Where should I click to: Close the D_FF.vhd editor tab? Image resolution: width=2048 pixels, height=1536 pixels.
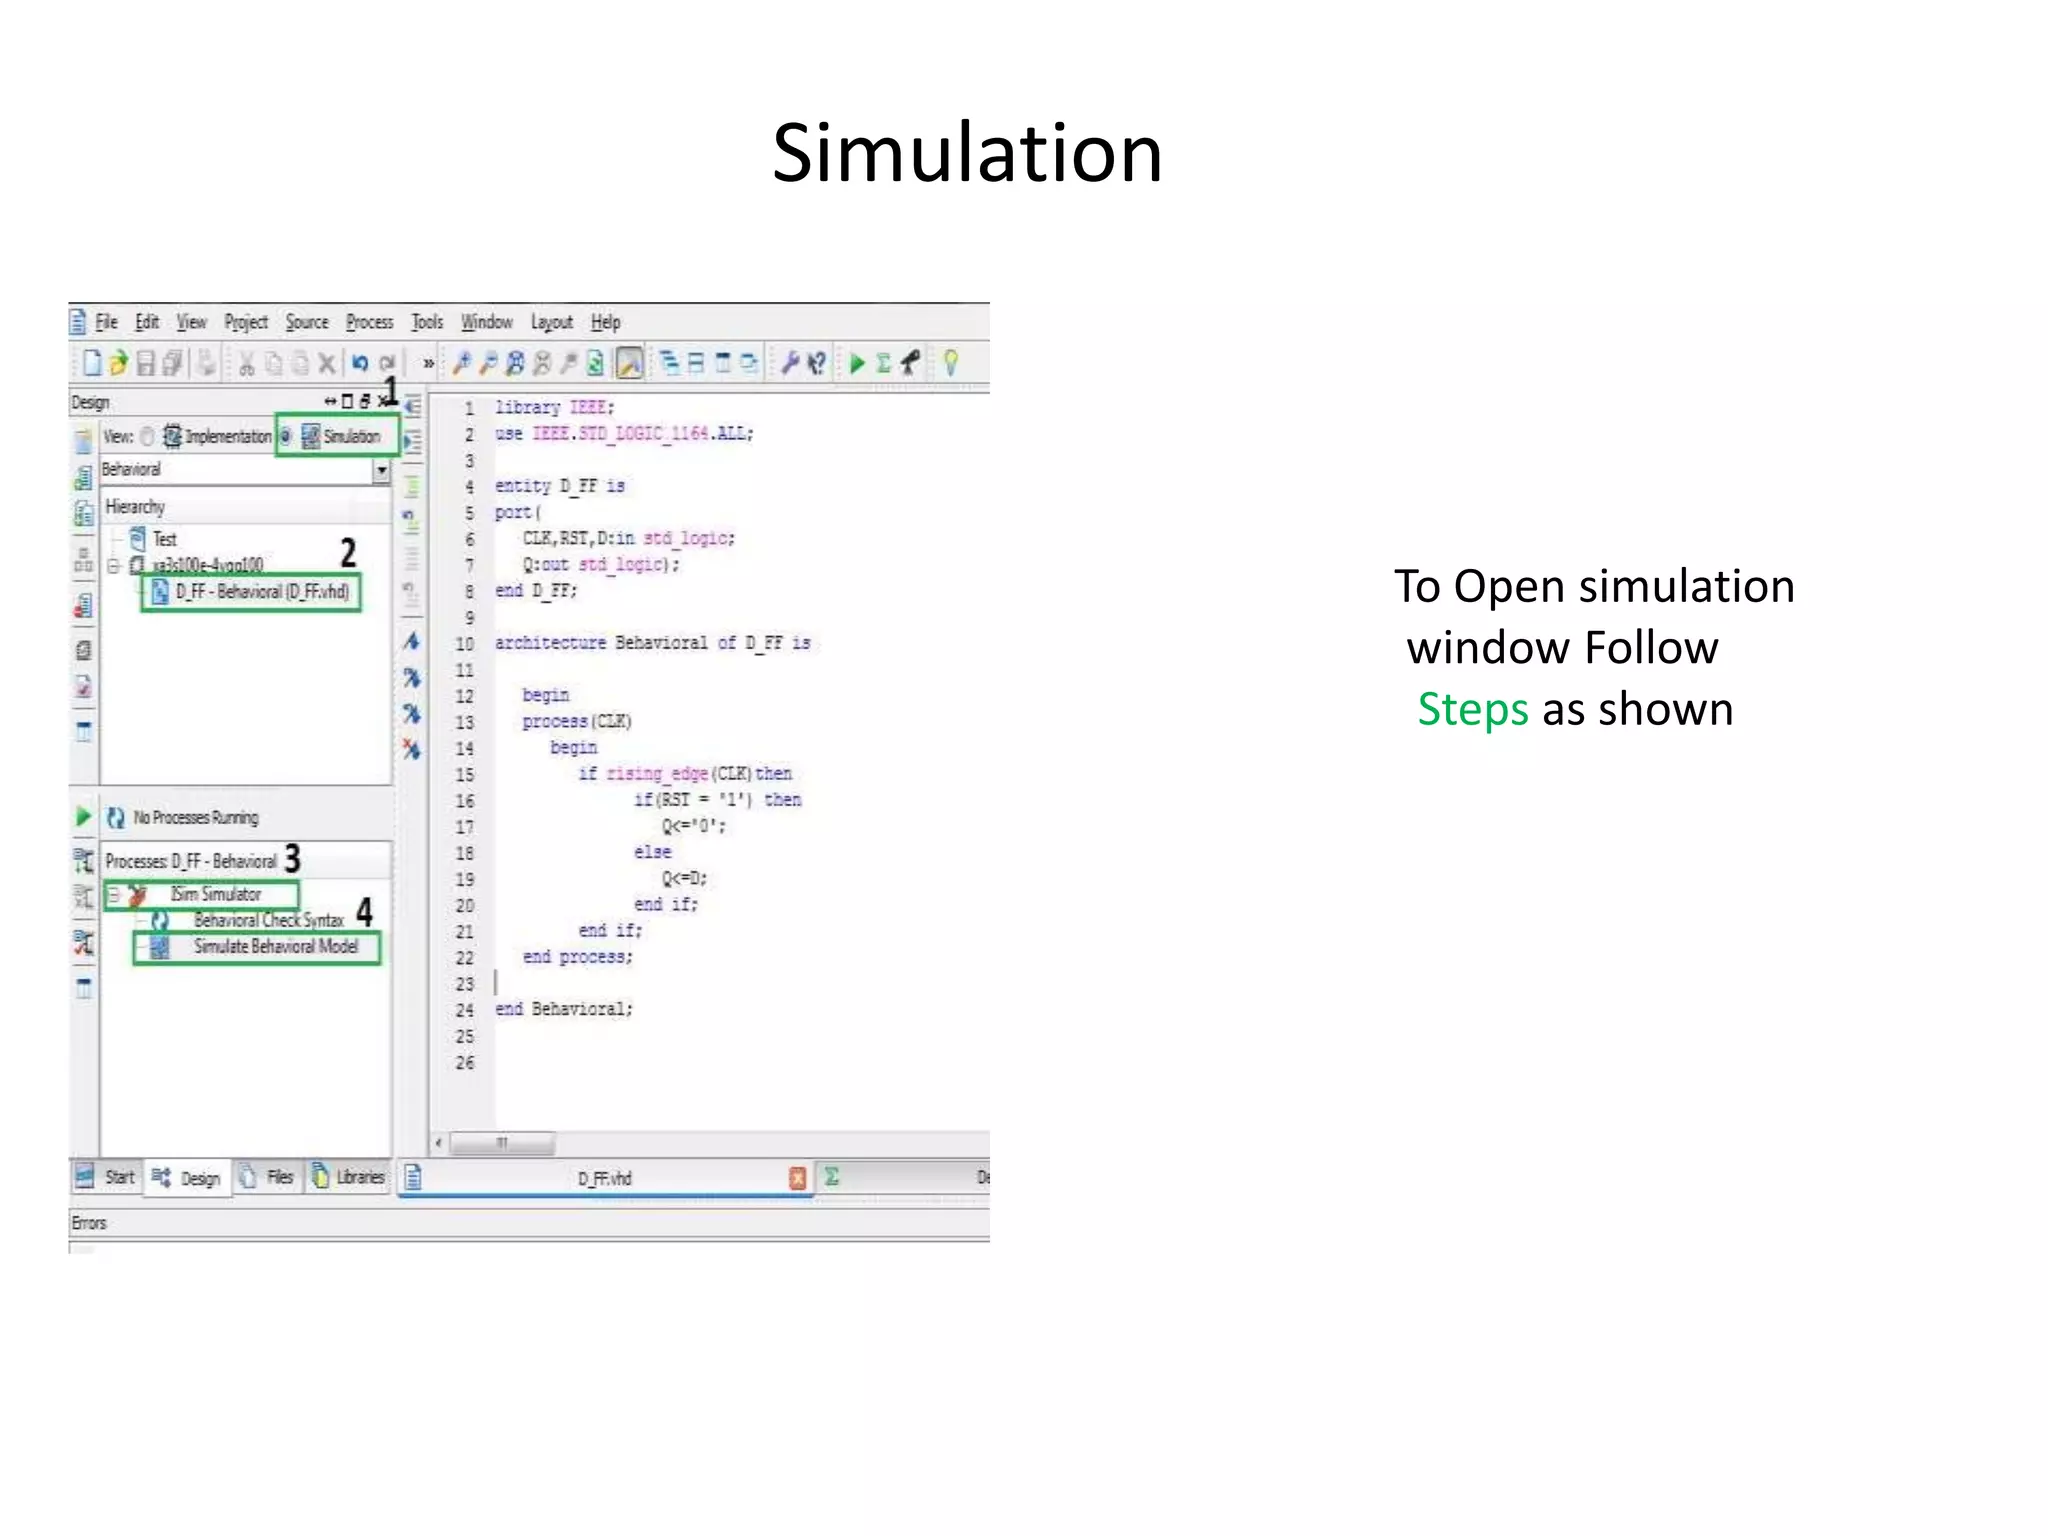coord(797,1178)
